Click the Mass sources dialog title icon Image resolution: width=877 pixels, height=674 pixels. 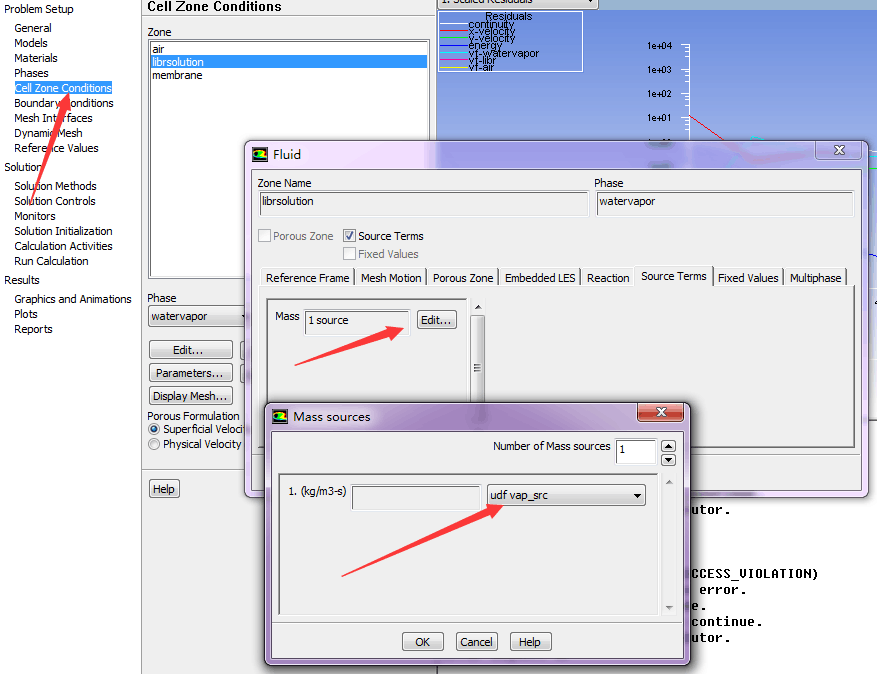tap(280, 417)
